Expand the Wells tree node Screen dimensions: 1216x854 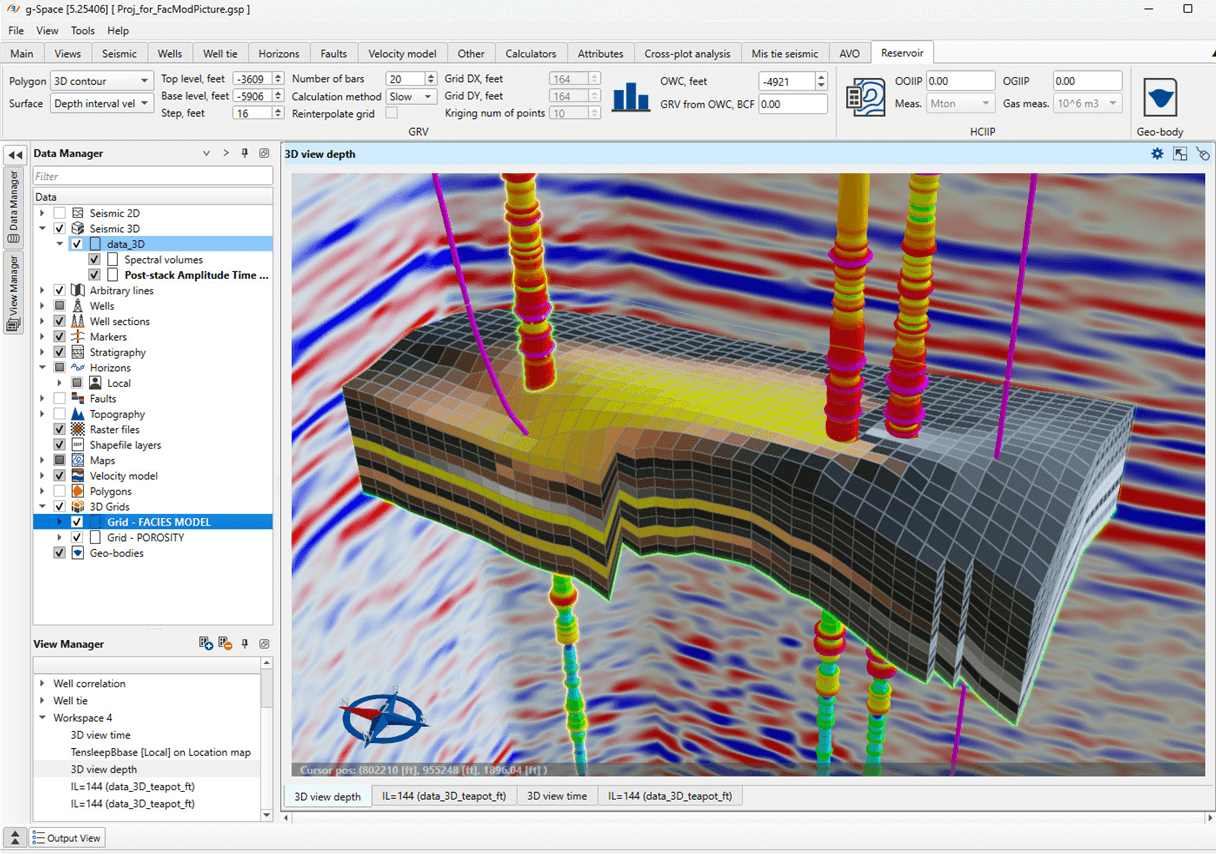[42, 306]
